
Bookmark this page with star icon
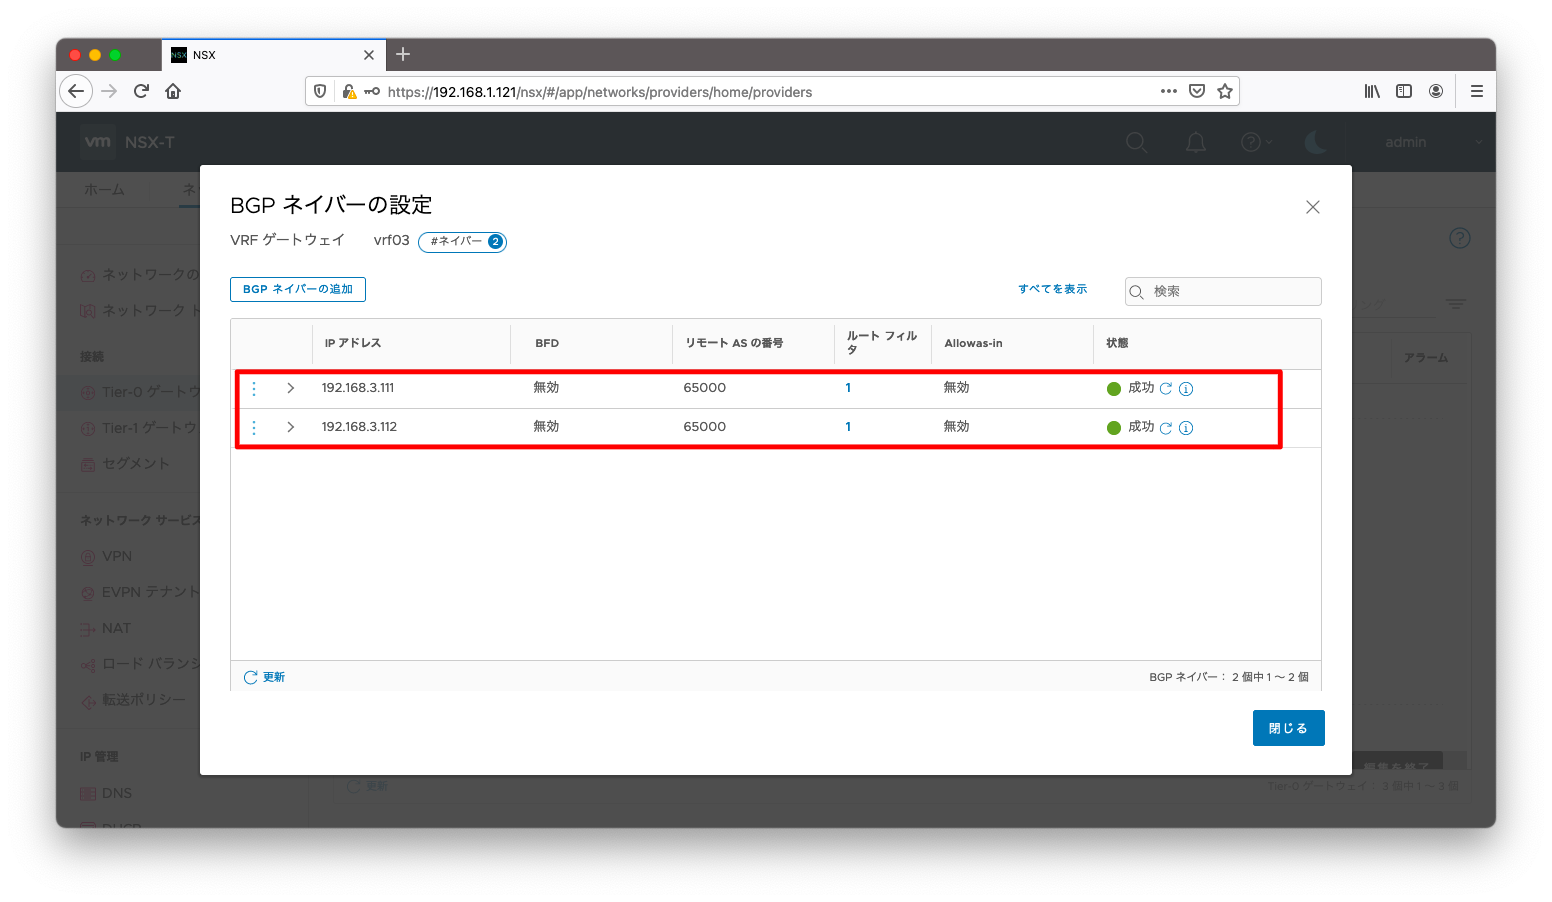tap(1225, 91)
